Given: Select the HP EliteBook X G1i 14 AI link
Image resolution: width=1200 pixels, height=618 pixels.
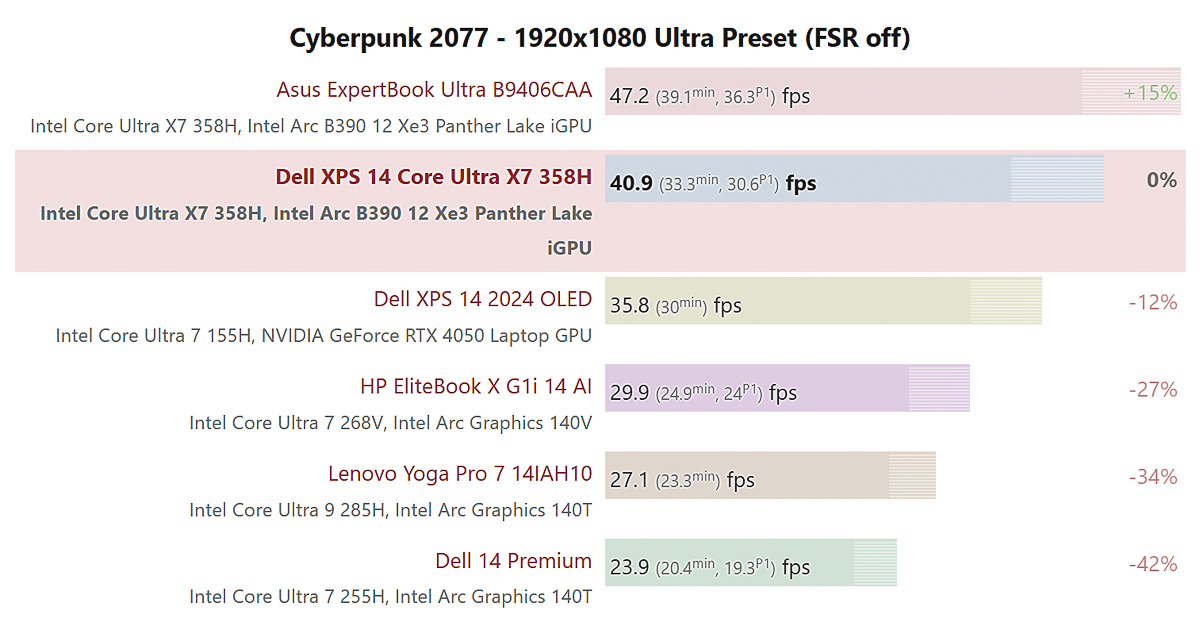Looking at the screenshot, I should coord(476,386).
